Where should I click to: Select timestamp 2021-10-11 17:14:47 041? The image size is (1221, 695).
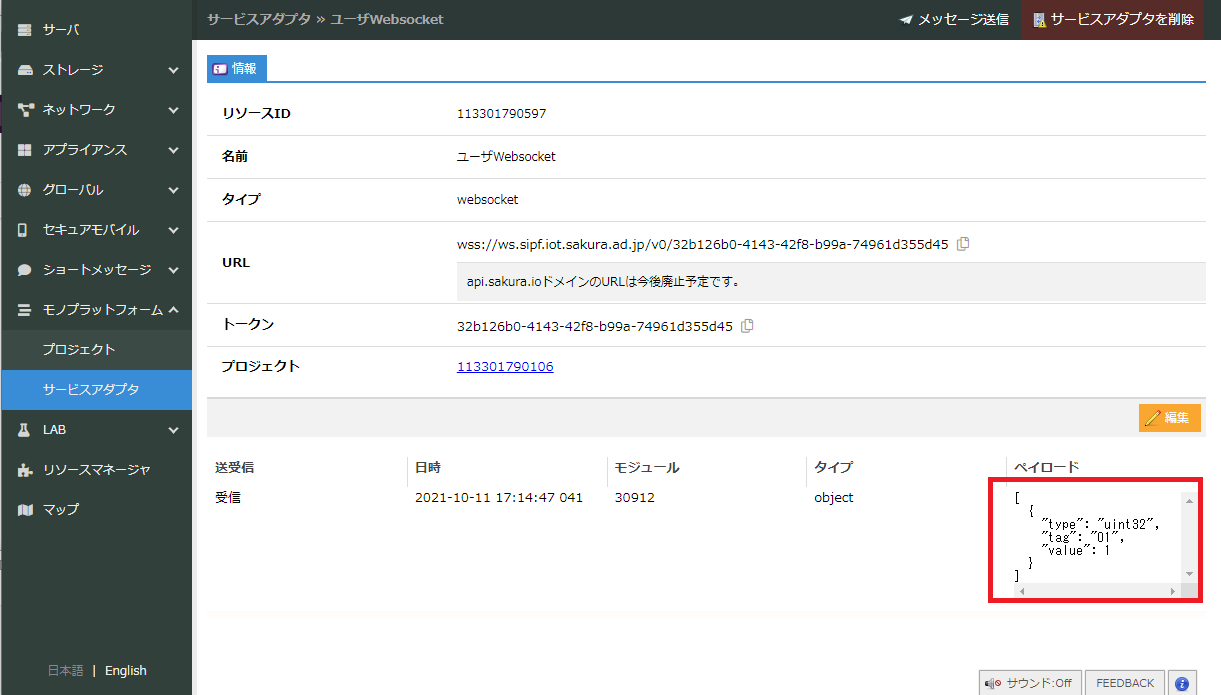499,498
